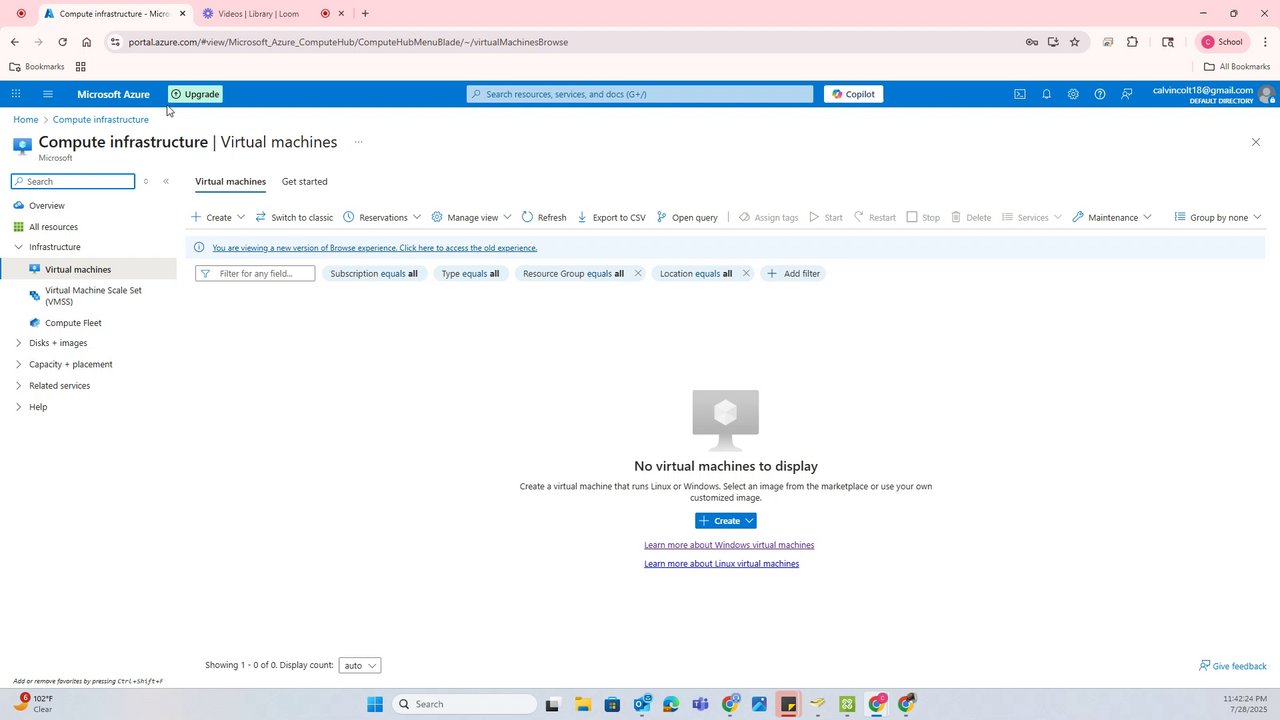This screenshot has height=720, width=1280.
Task: Click the Compute infrastructure breadcrumb
Action: 101,120
